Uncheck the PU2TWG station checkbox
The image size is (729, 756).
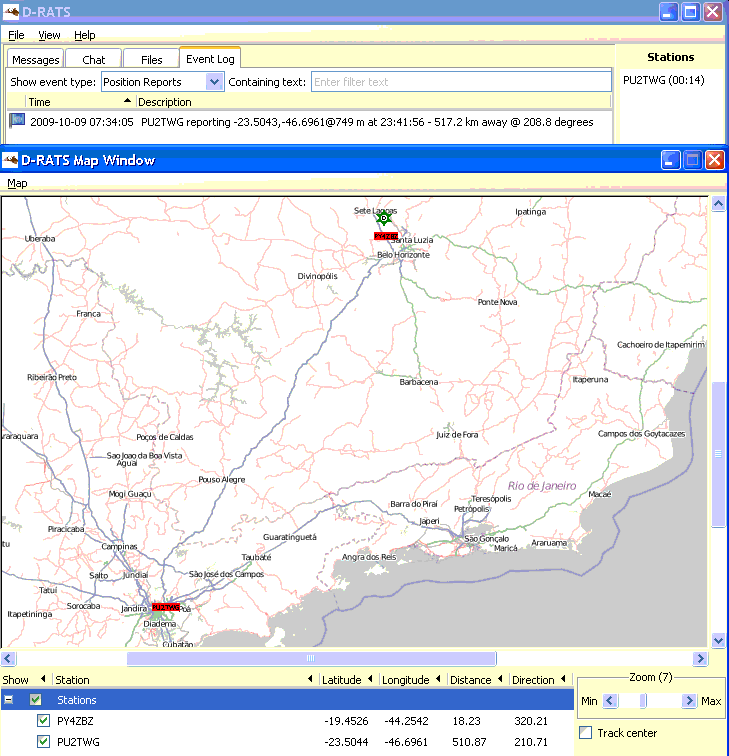click(43, 742)
